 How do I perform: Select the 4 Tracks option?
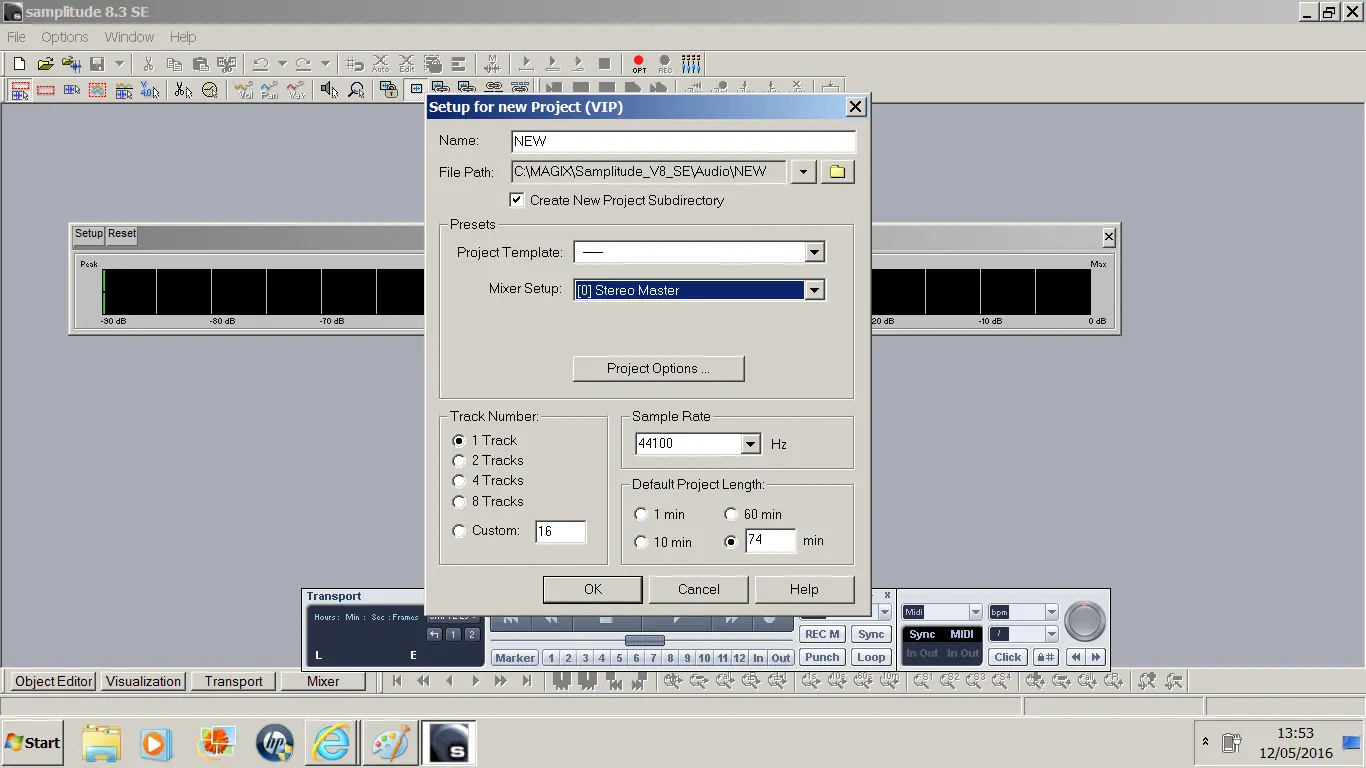click(459, 481)
